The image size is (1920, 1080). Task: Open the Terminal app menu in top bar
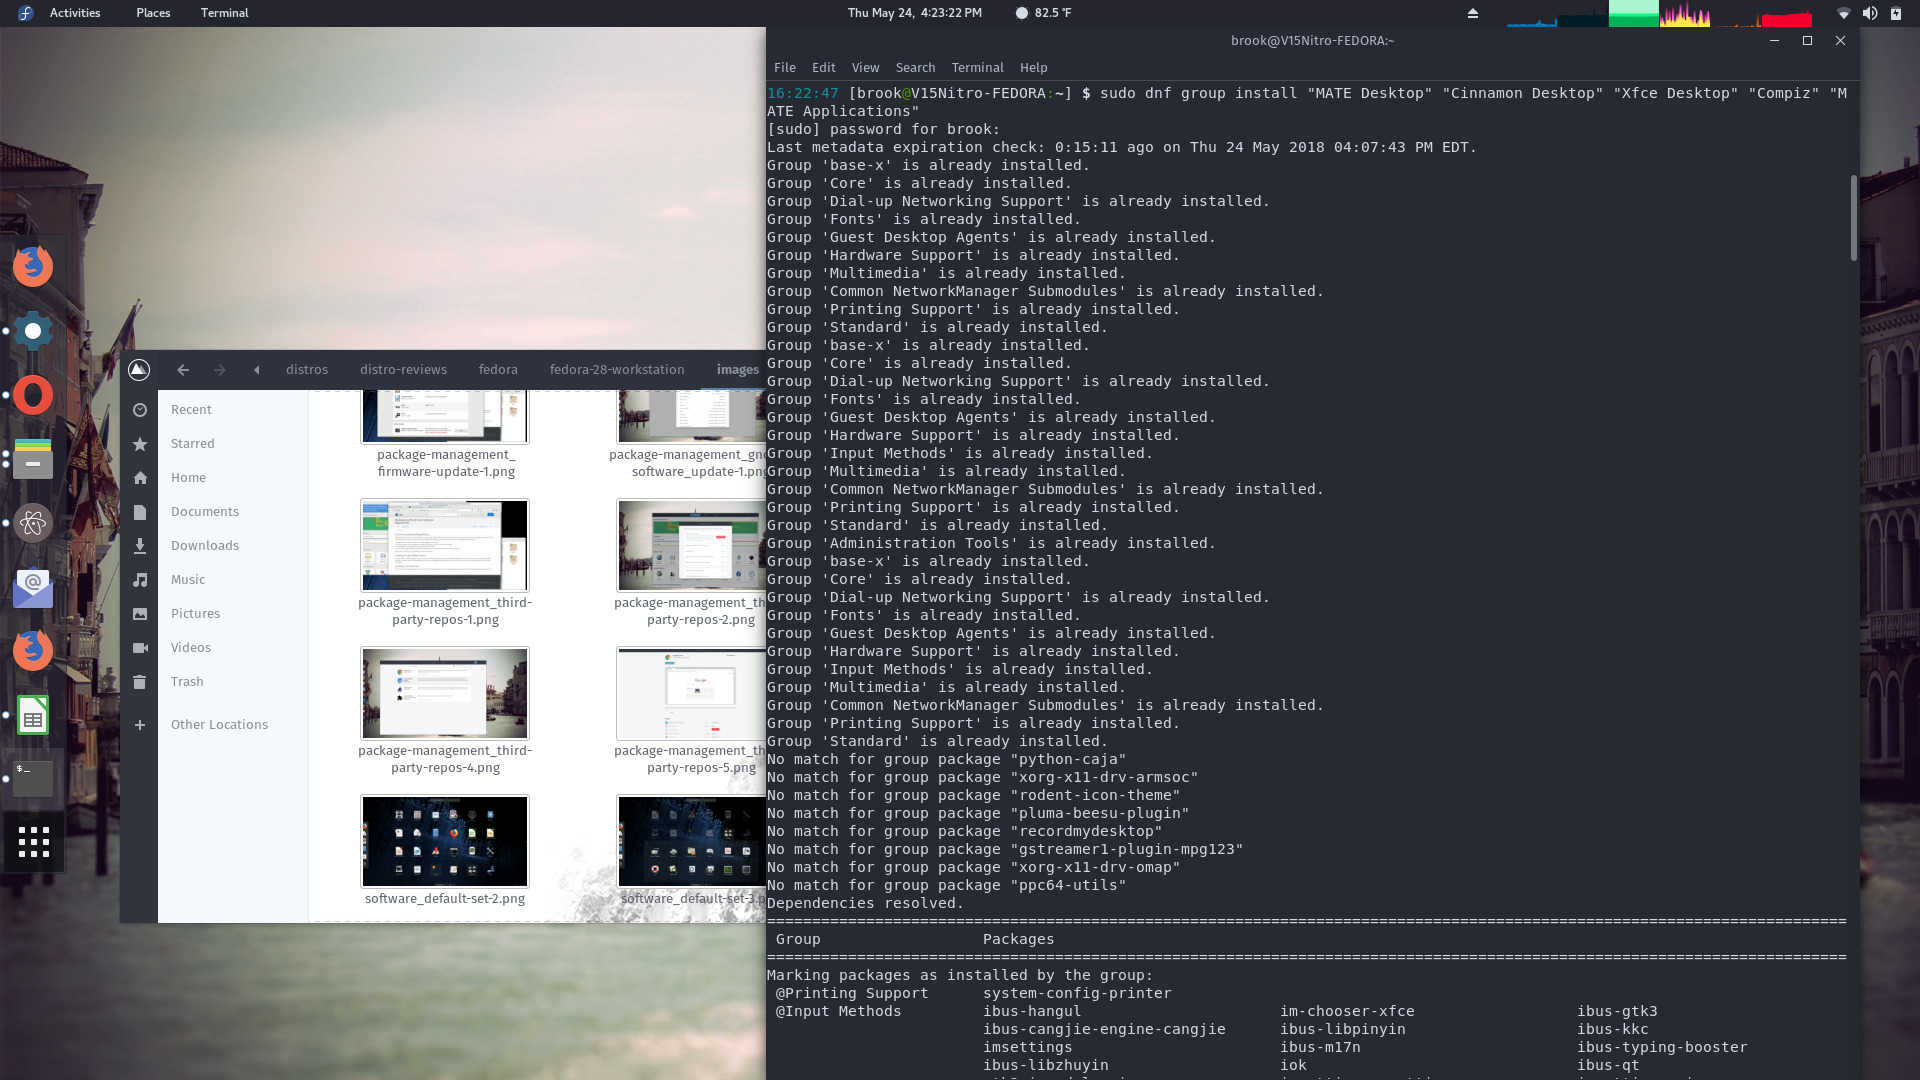point(224,13)
